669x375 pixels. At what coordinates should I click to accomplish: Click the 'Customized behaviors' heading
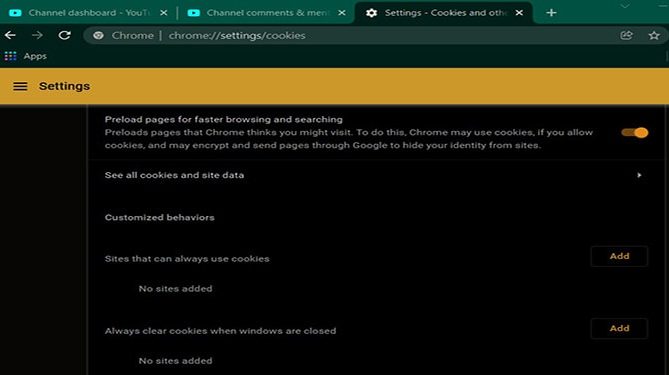pos(160,218)
